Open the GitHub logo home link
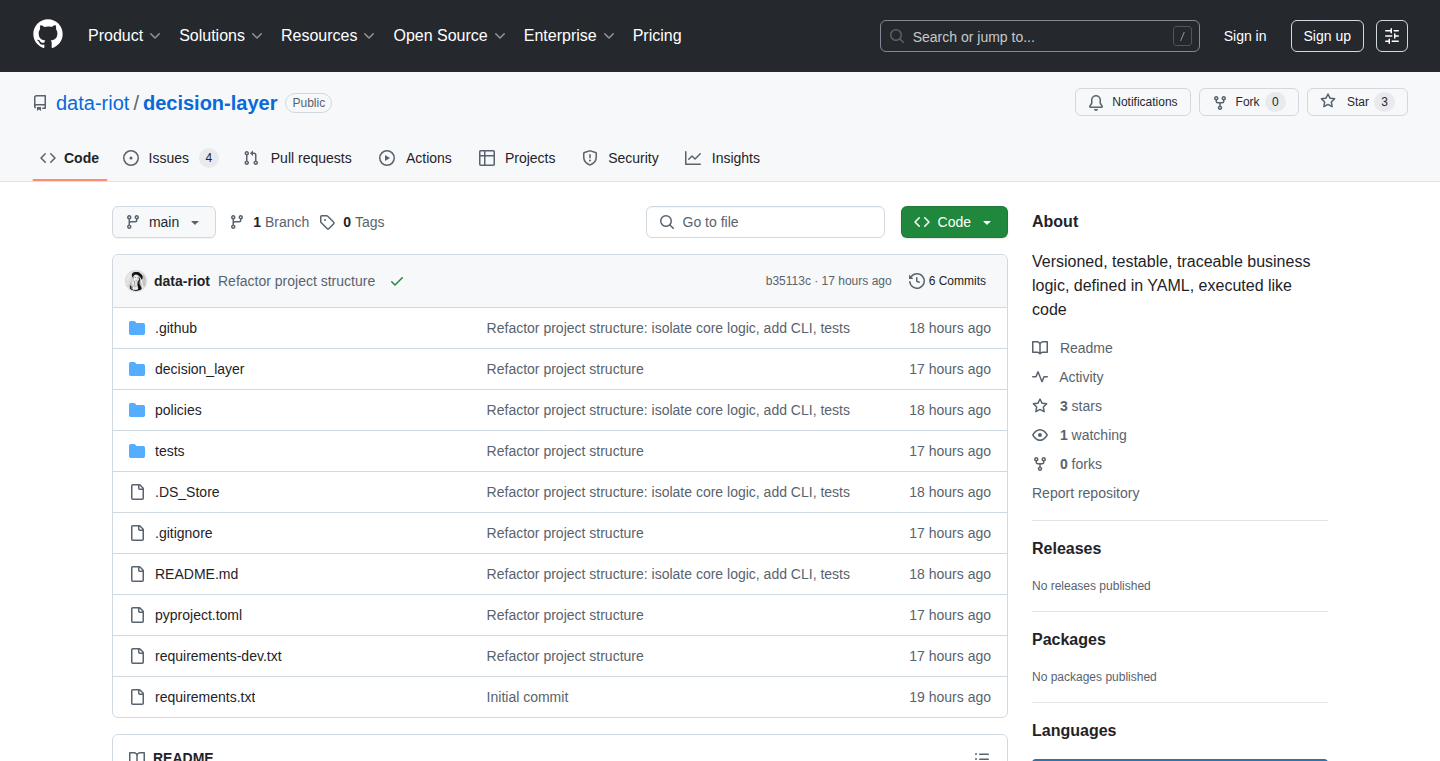This screenshot has height=761, width=1440. pos(48,35)
